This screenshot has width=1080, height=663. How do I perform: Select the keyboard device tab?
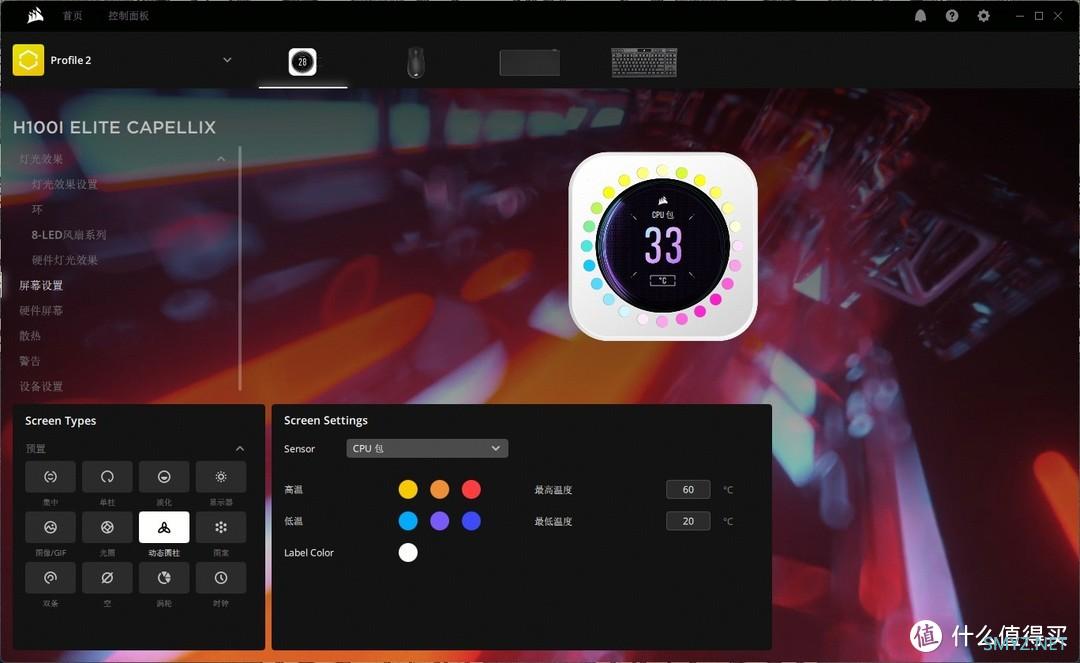(x=644, y=62)
